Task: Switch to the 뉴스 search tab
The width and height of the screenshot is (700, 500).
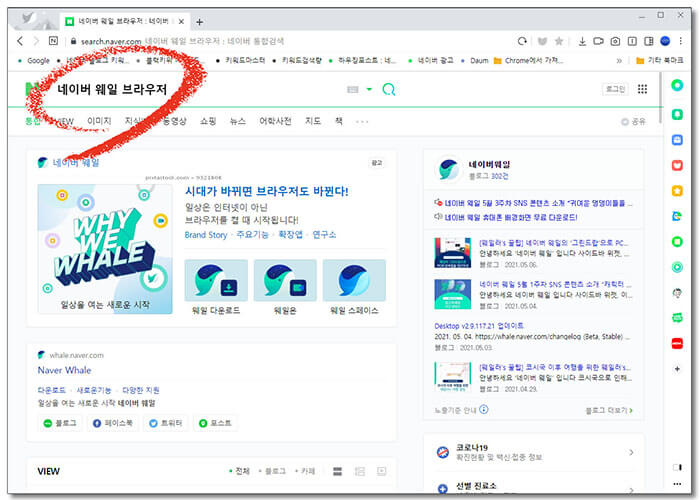Action: pos(238,121)
